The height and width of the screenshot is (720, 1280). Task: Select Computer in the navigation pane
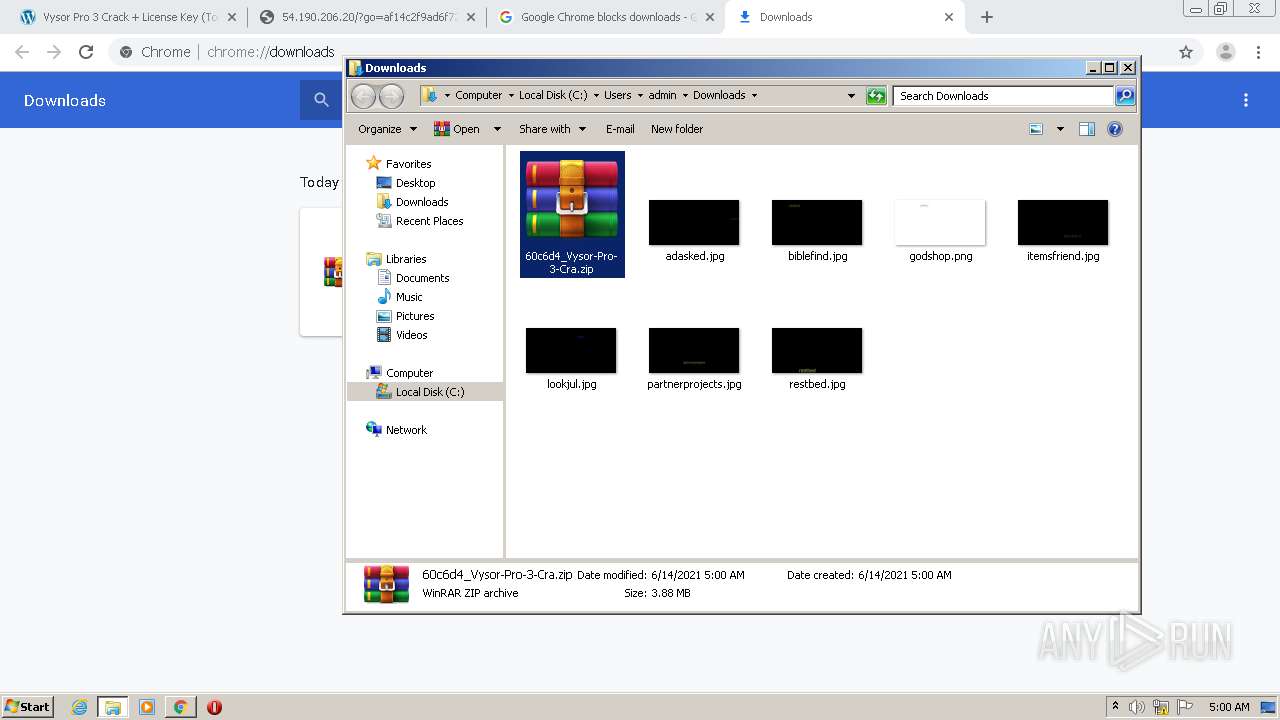point(409,373)
